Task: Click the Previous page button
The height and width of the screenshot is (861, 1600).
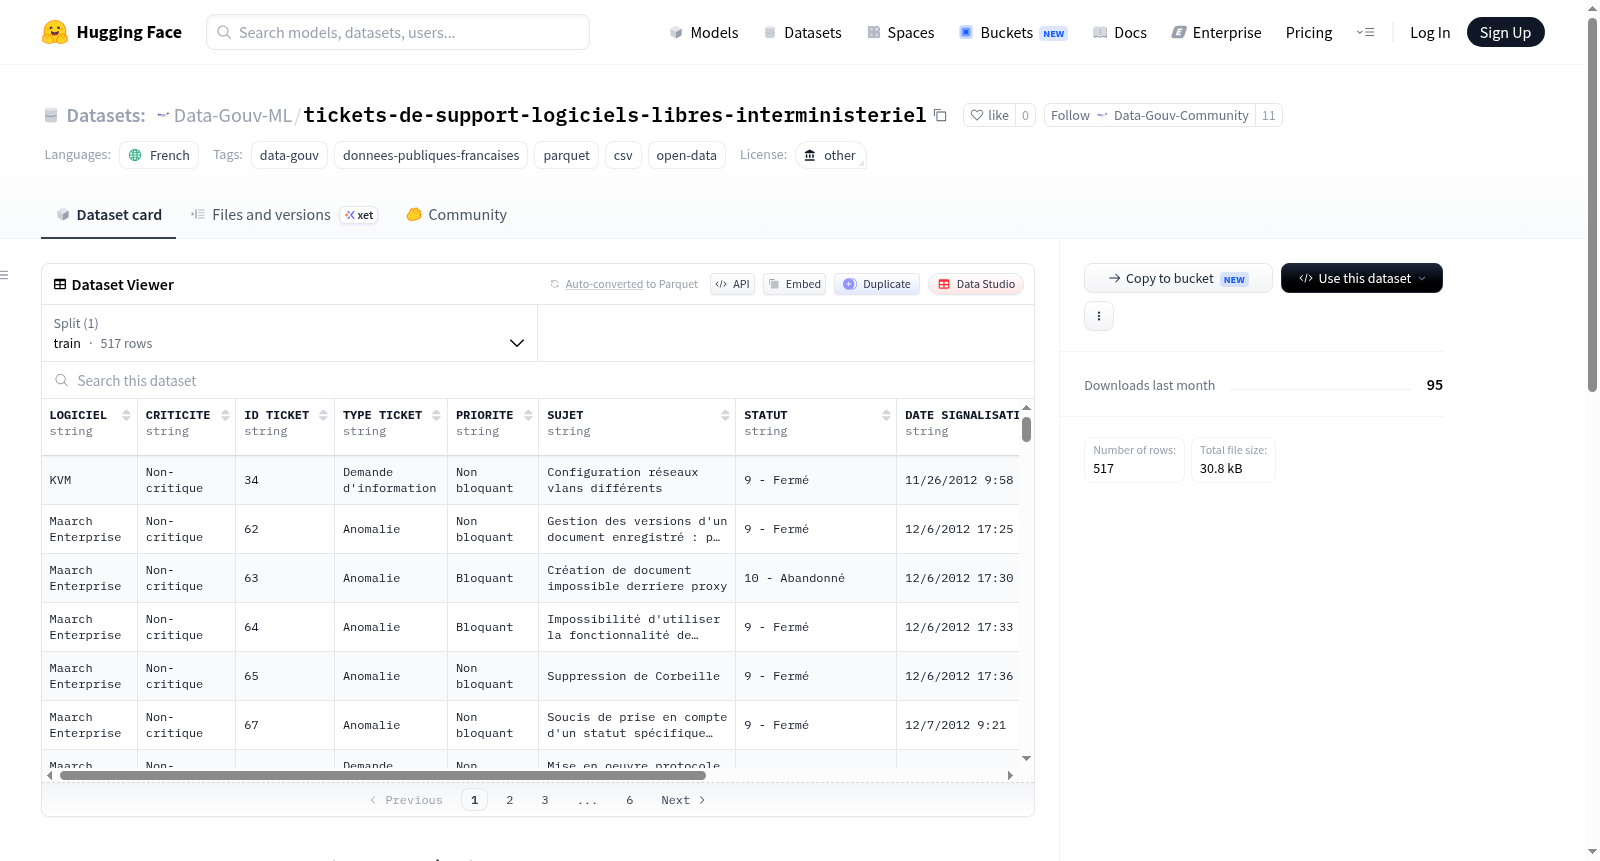Action: (x=406, y=800)
